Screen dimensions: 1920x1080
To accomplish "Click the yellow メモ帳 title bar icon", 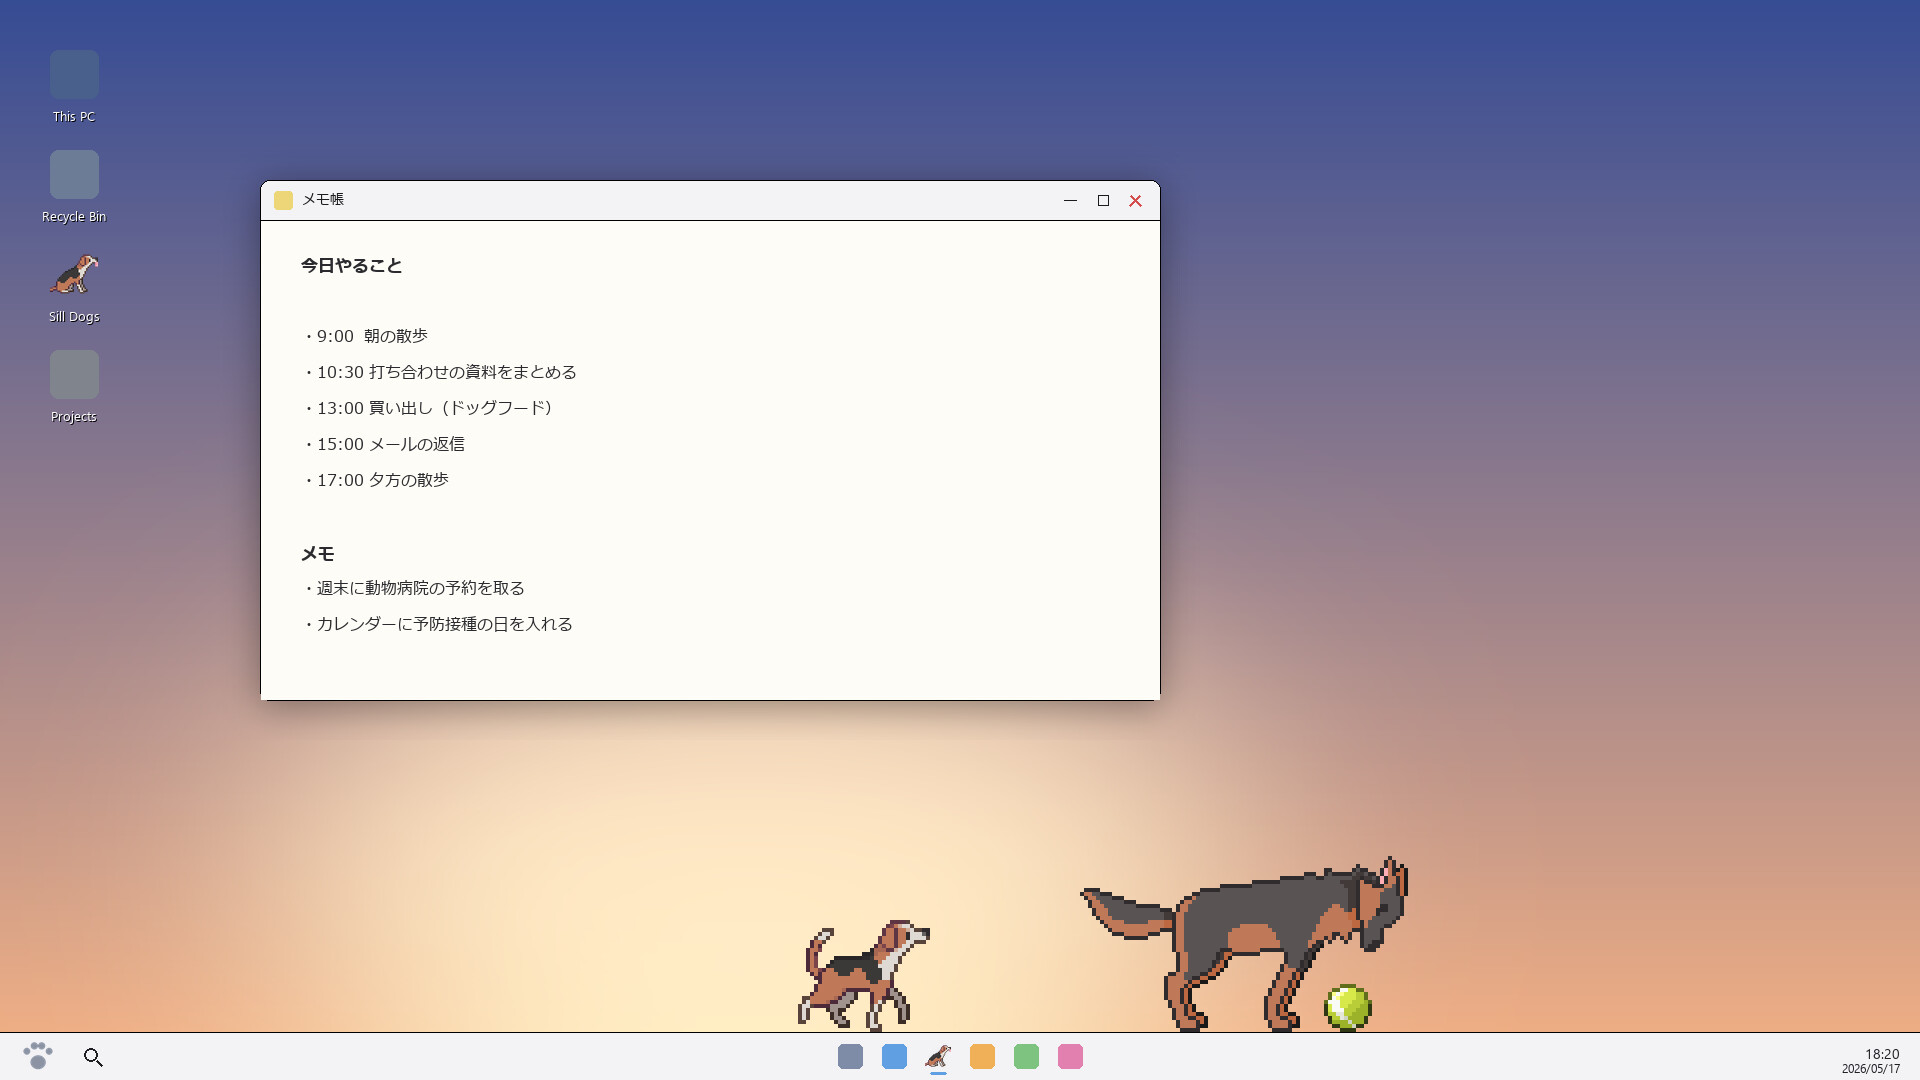I will click(283, 200).
